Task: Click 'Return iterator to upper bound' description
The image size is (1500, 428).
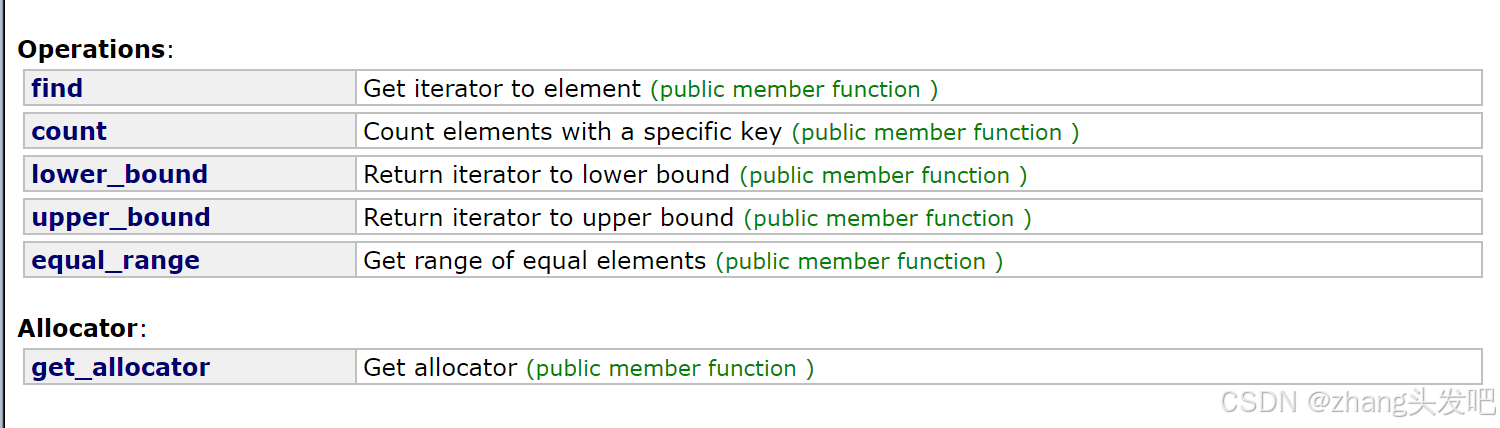Action: coord(548,217)
